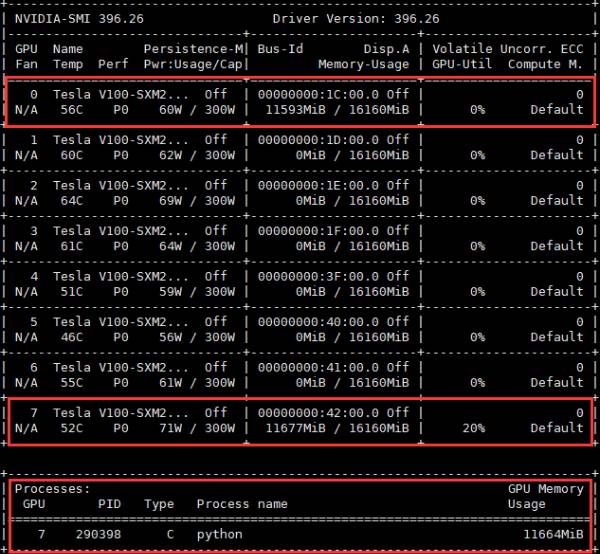Click bus ID 00000000:40:00.0
This screenshot has height=554, width=600.
pyautogui.click(x=318, y=322)
